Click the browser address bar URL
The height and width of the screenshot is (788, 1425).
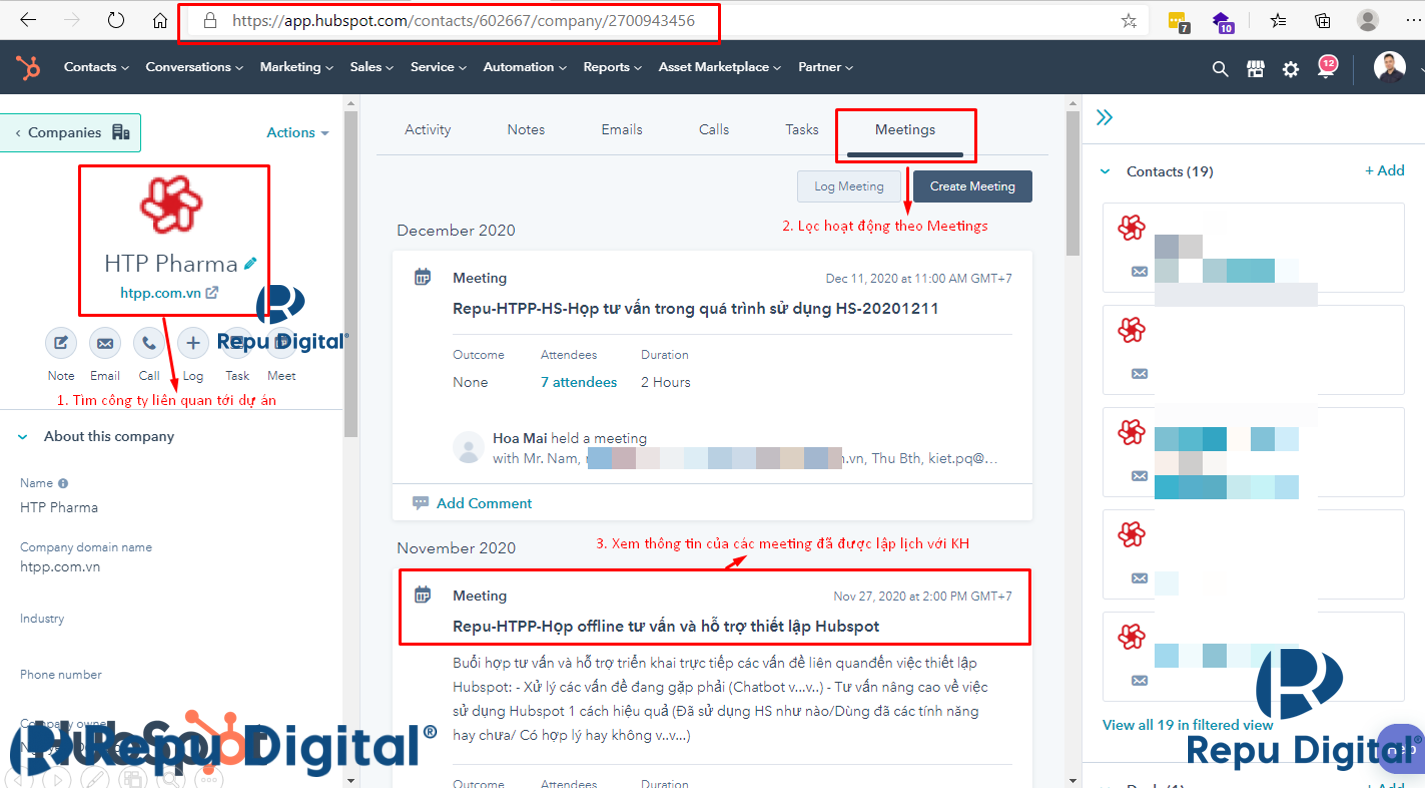pos(463,20)
